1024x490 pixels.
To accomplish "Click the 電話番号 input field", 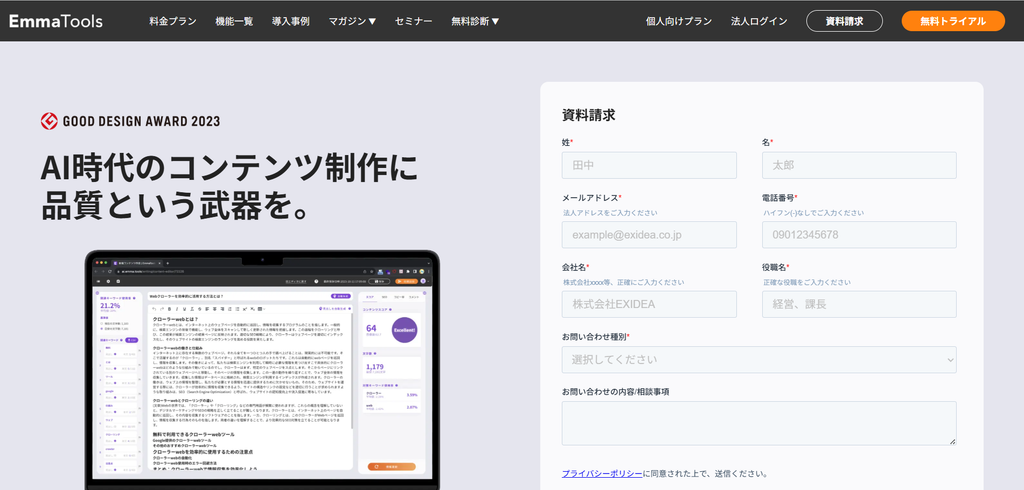I will coord(859,235).
